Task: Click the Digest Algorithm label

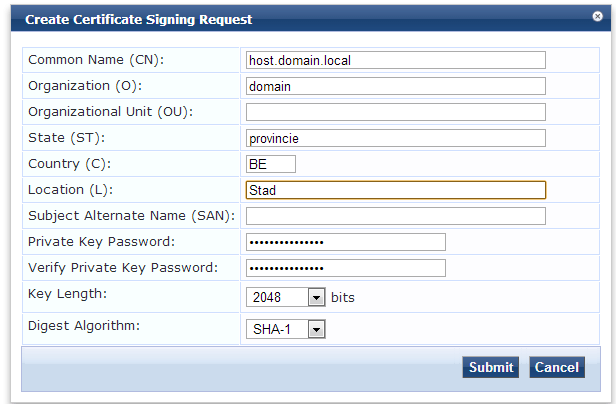Action: [x=85, y=325]
